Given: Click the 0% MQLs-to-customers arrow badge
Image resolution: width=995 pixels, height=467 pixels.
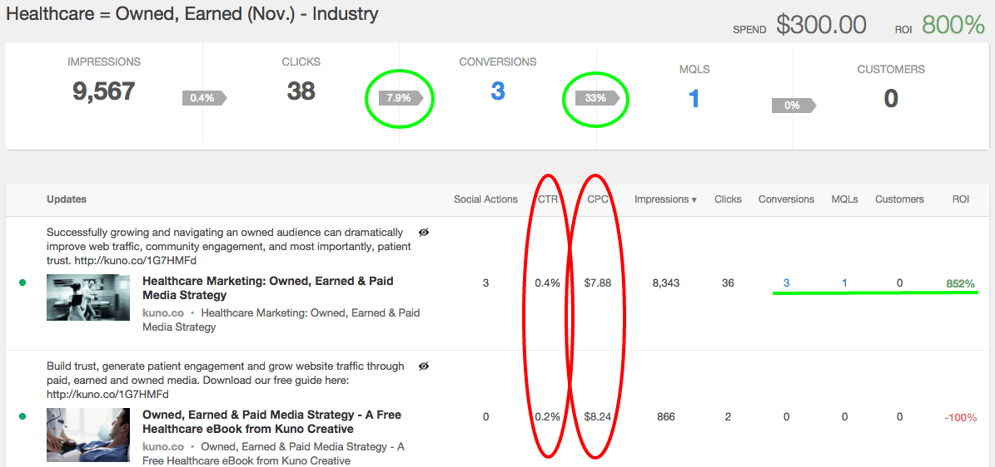Looking at the screenshot, I should [792, 104].
